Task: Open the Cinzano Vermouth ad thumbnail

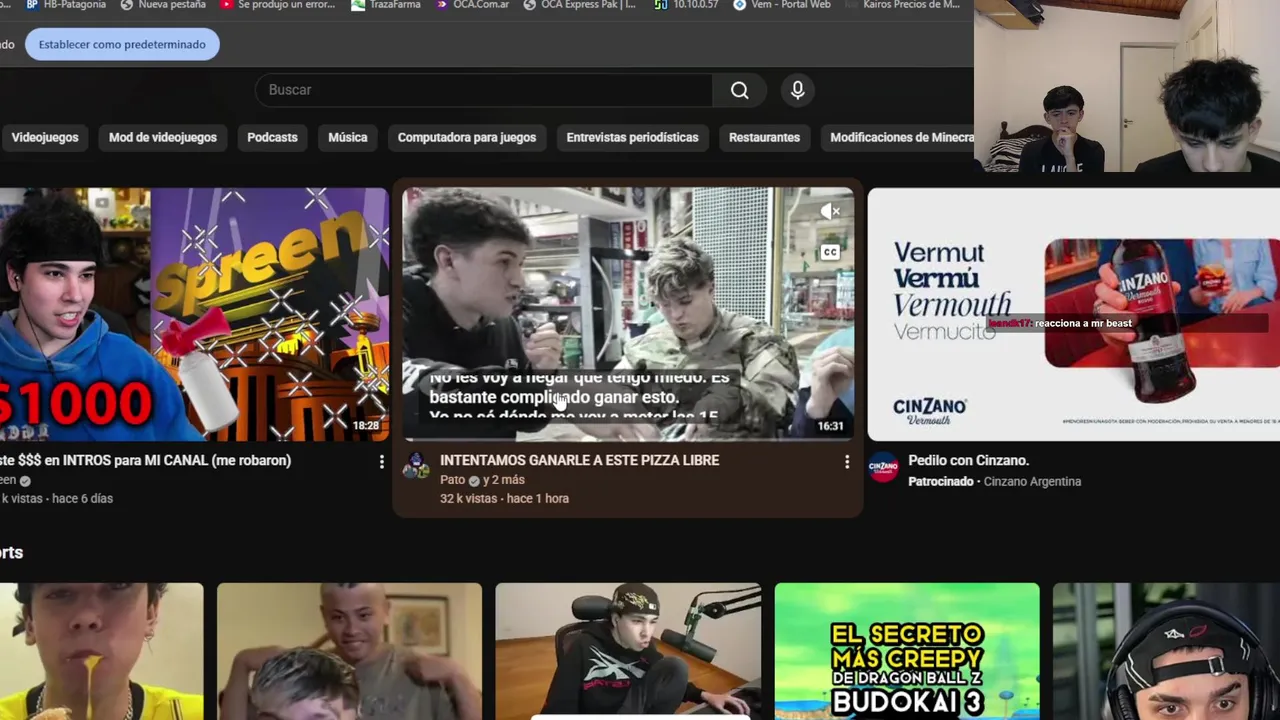Action: [x=1073, y=314]
